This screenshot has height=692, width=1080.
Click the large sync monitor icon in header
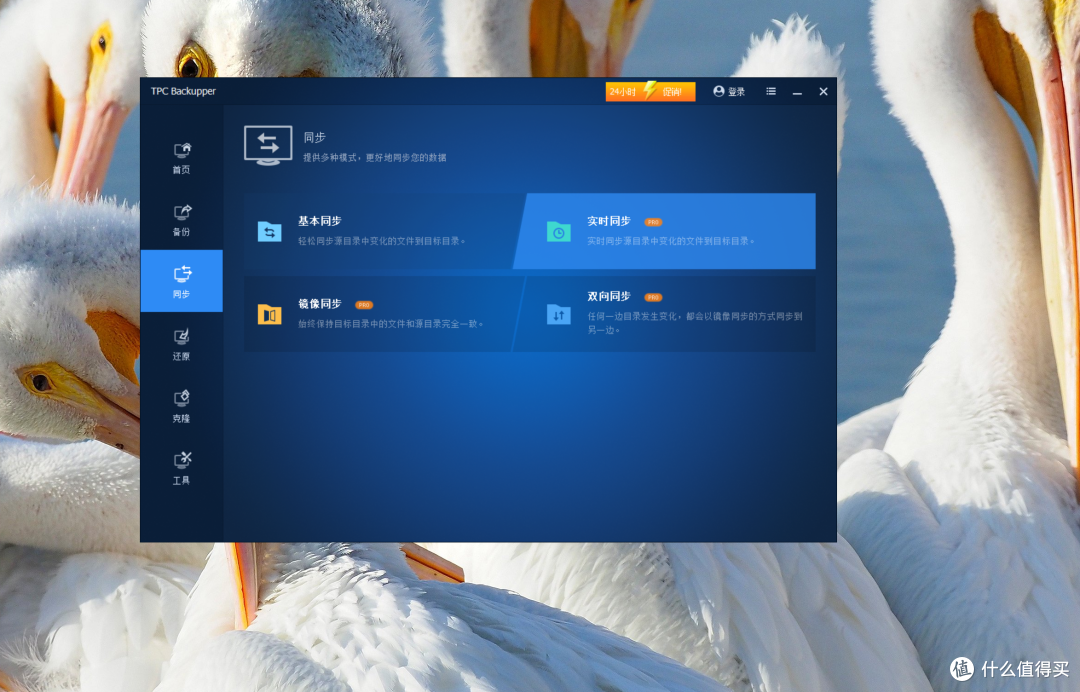(x=268, y=145)
